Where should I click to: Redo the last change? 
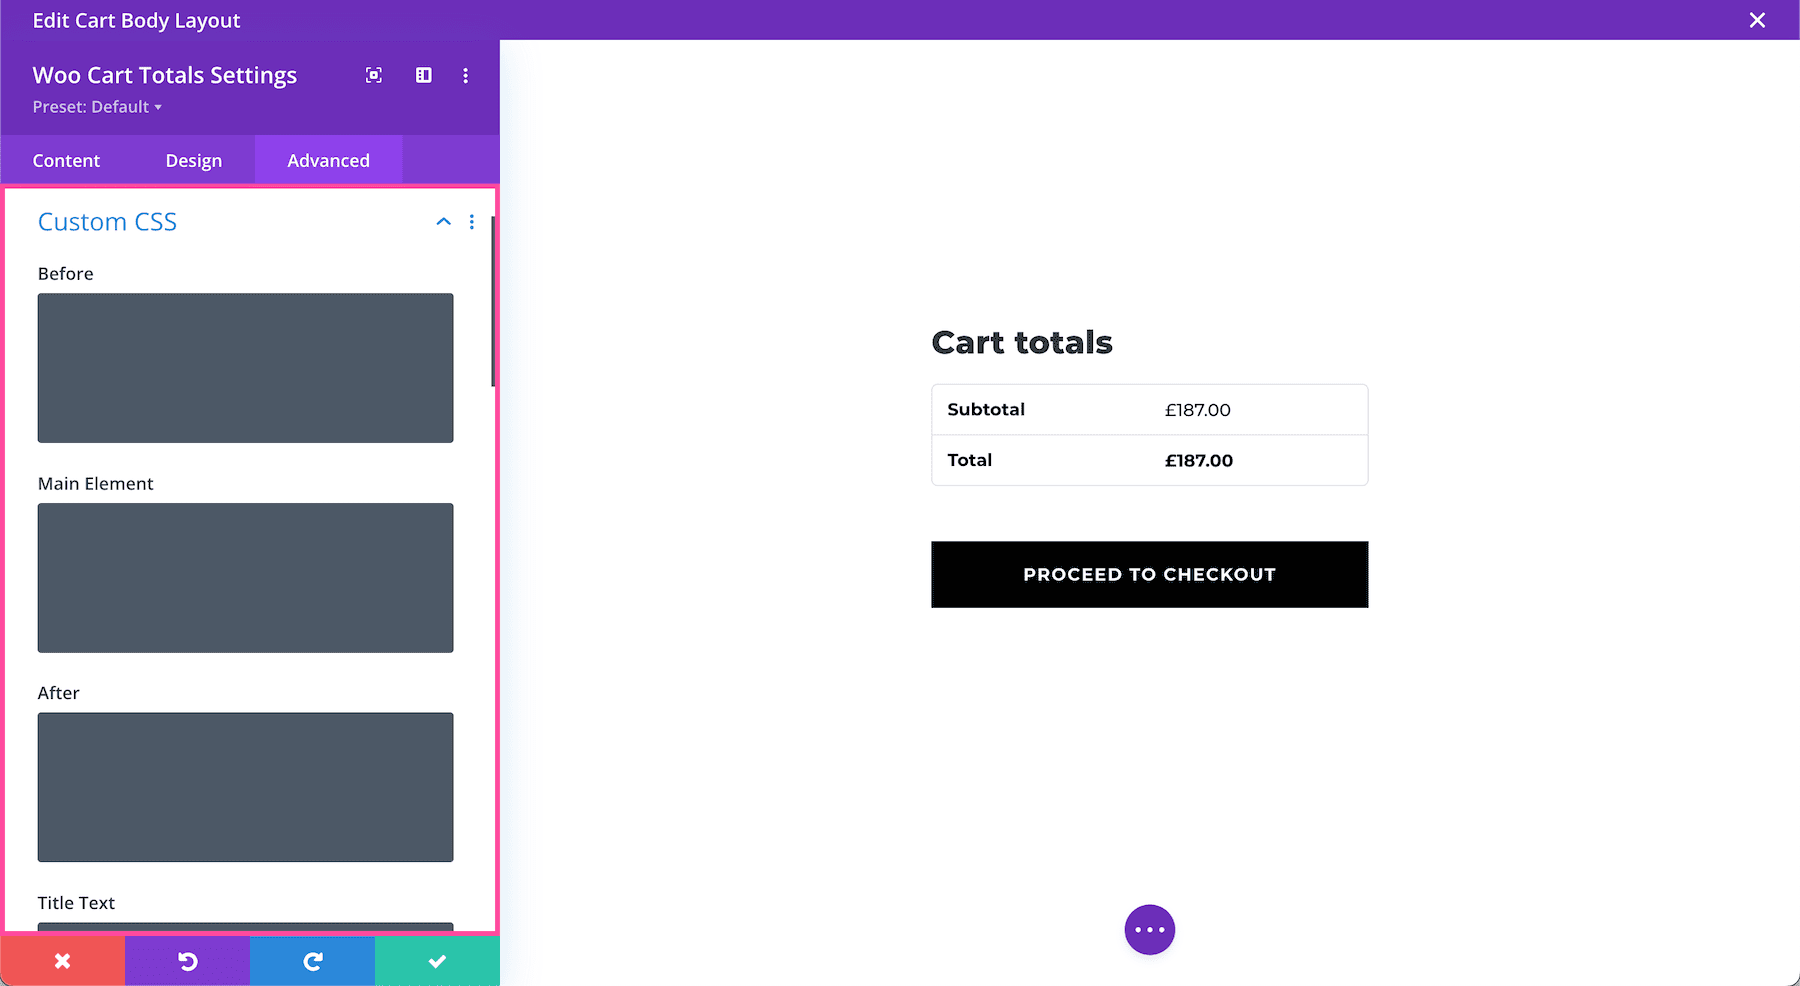(312, 960)
